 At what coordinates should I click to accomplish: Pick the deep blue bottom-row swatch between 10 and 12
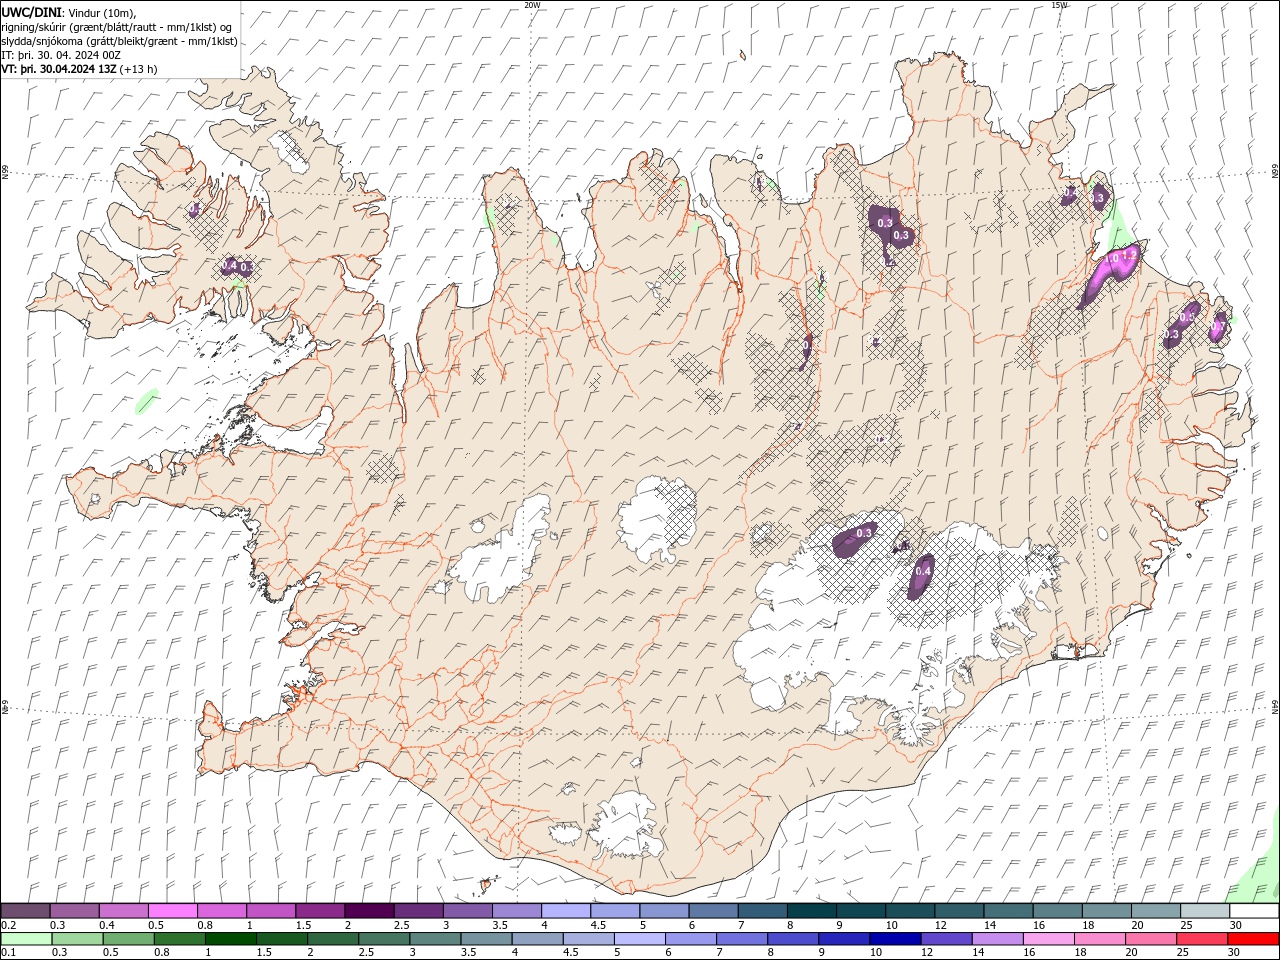coord(893,939)
